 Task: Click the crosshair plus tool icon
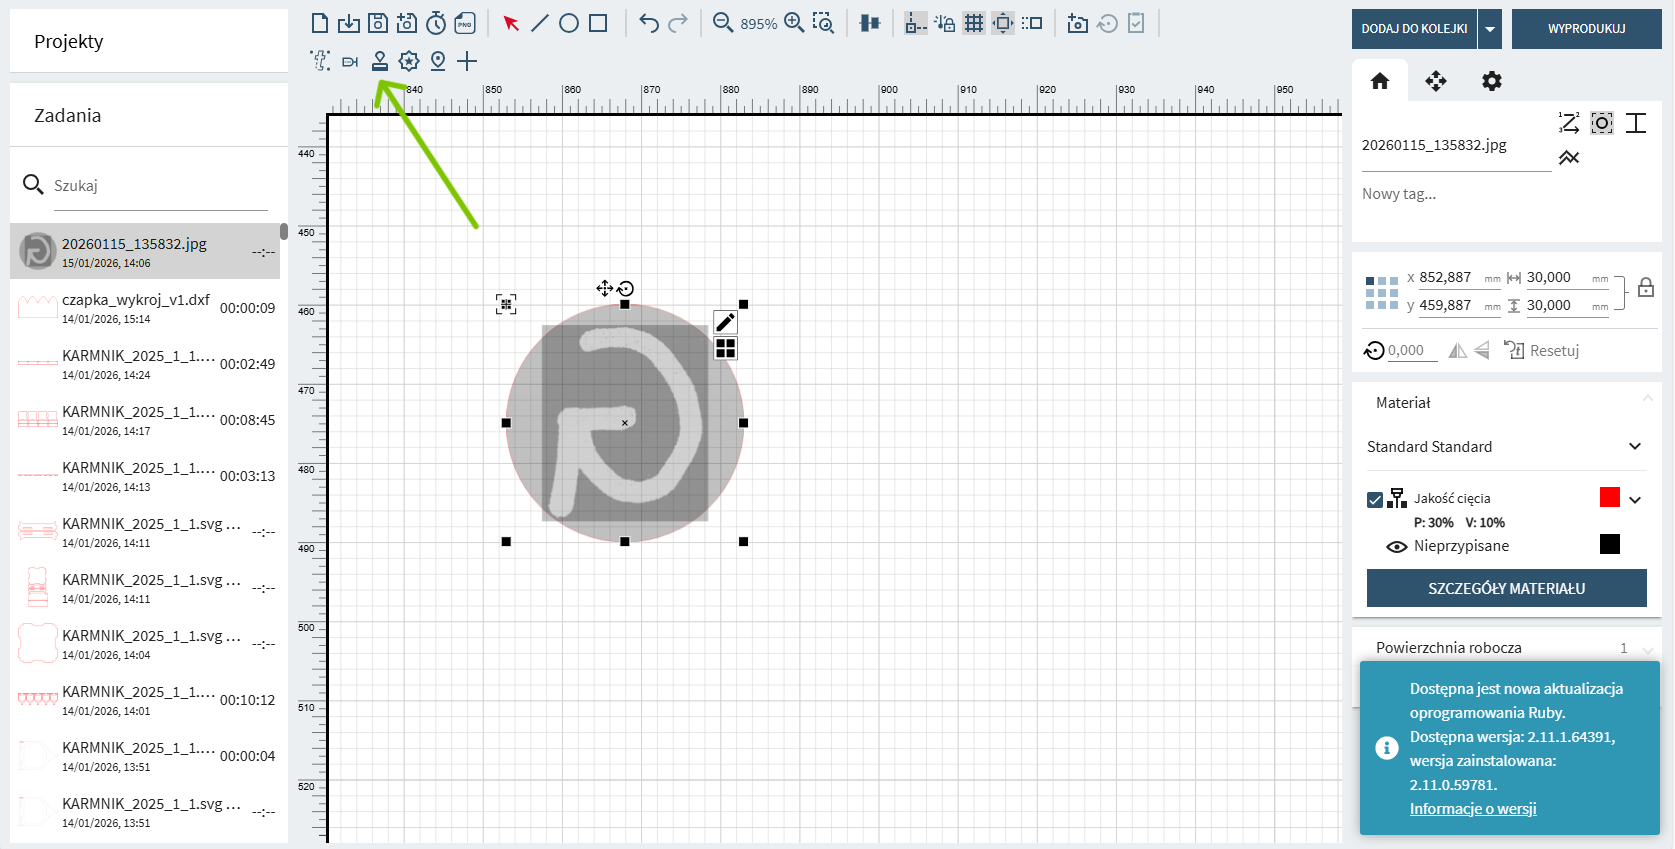[x=467, y=61]
